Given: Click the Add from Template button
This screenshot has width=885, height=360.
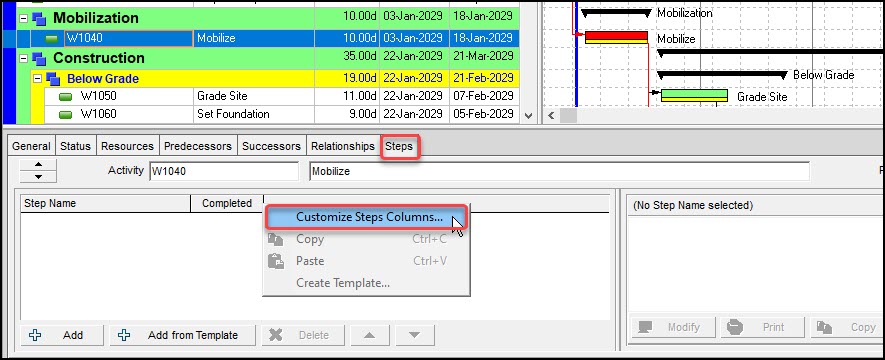Looking at the screenshot, I should tap(183, 335).
